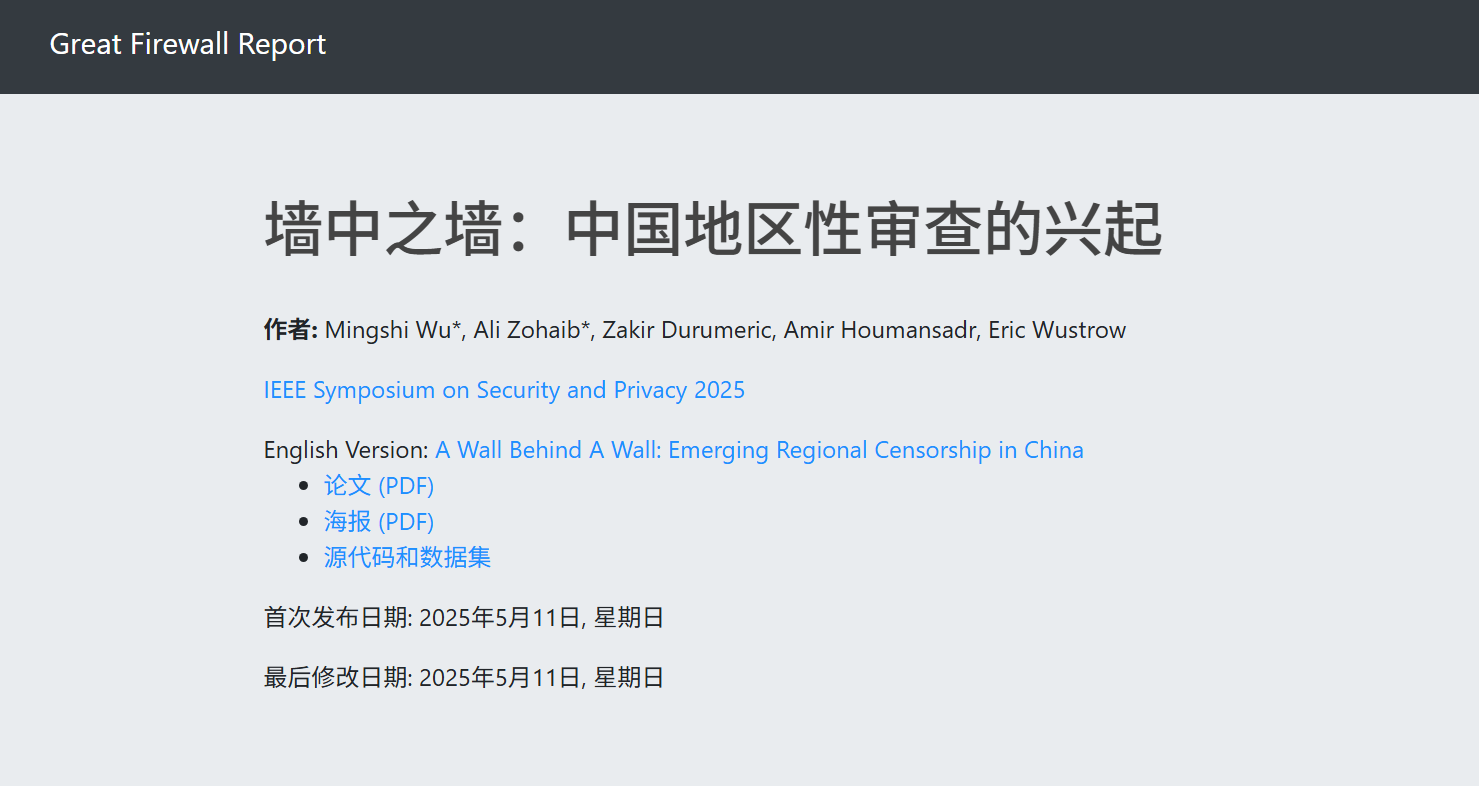Image resolution: width=1479 pixels, height=786 pixels.
Task: Visit the source code and dataset page
Action: click(x=406, y=557)
